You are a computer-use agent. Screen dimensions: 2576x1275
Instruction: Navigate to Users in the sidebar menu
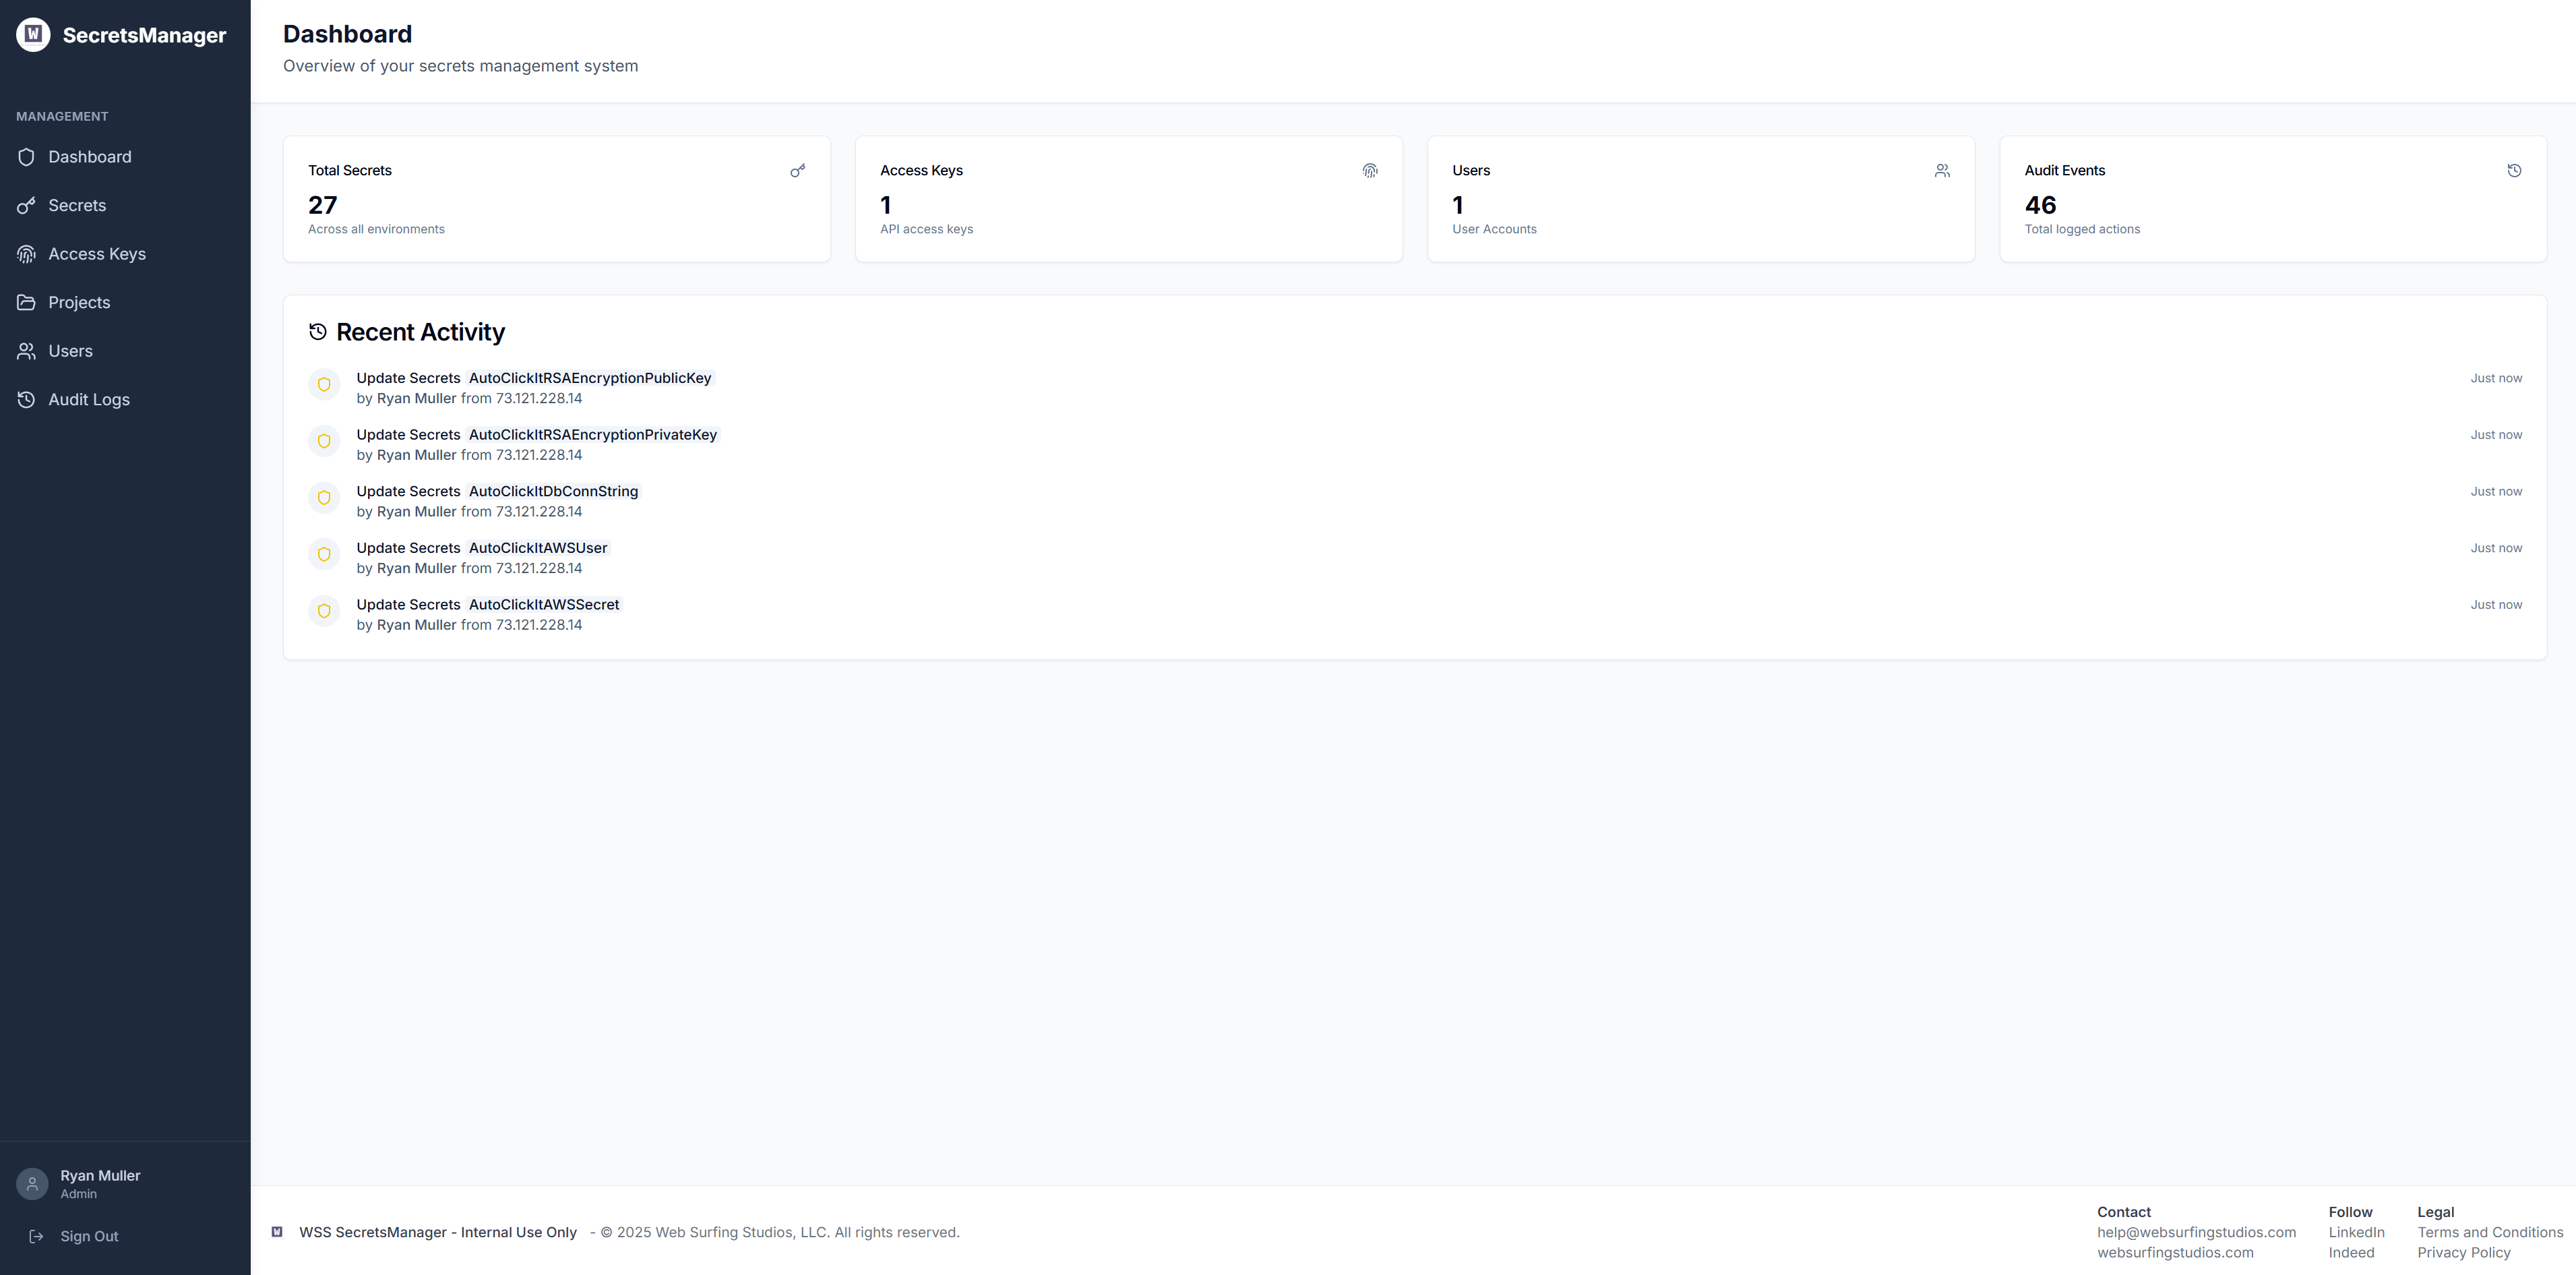(x=70, y=351)
